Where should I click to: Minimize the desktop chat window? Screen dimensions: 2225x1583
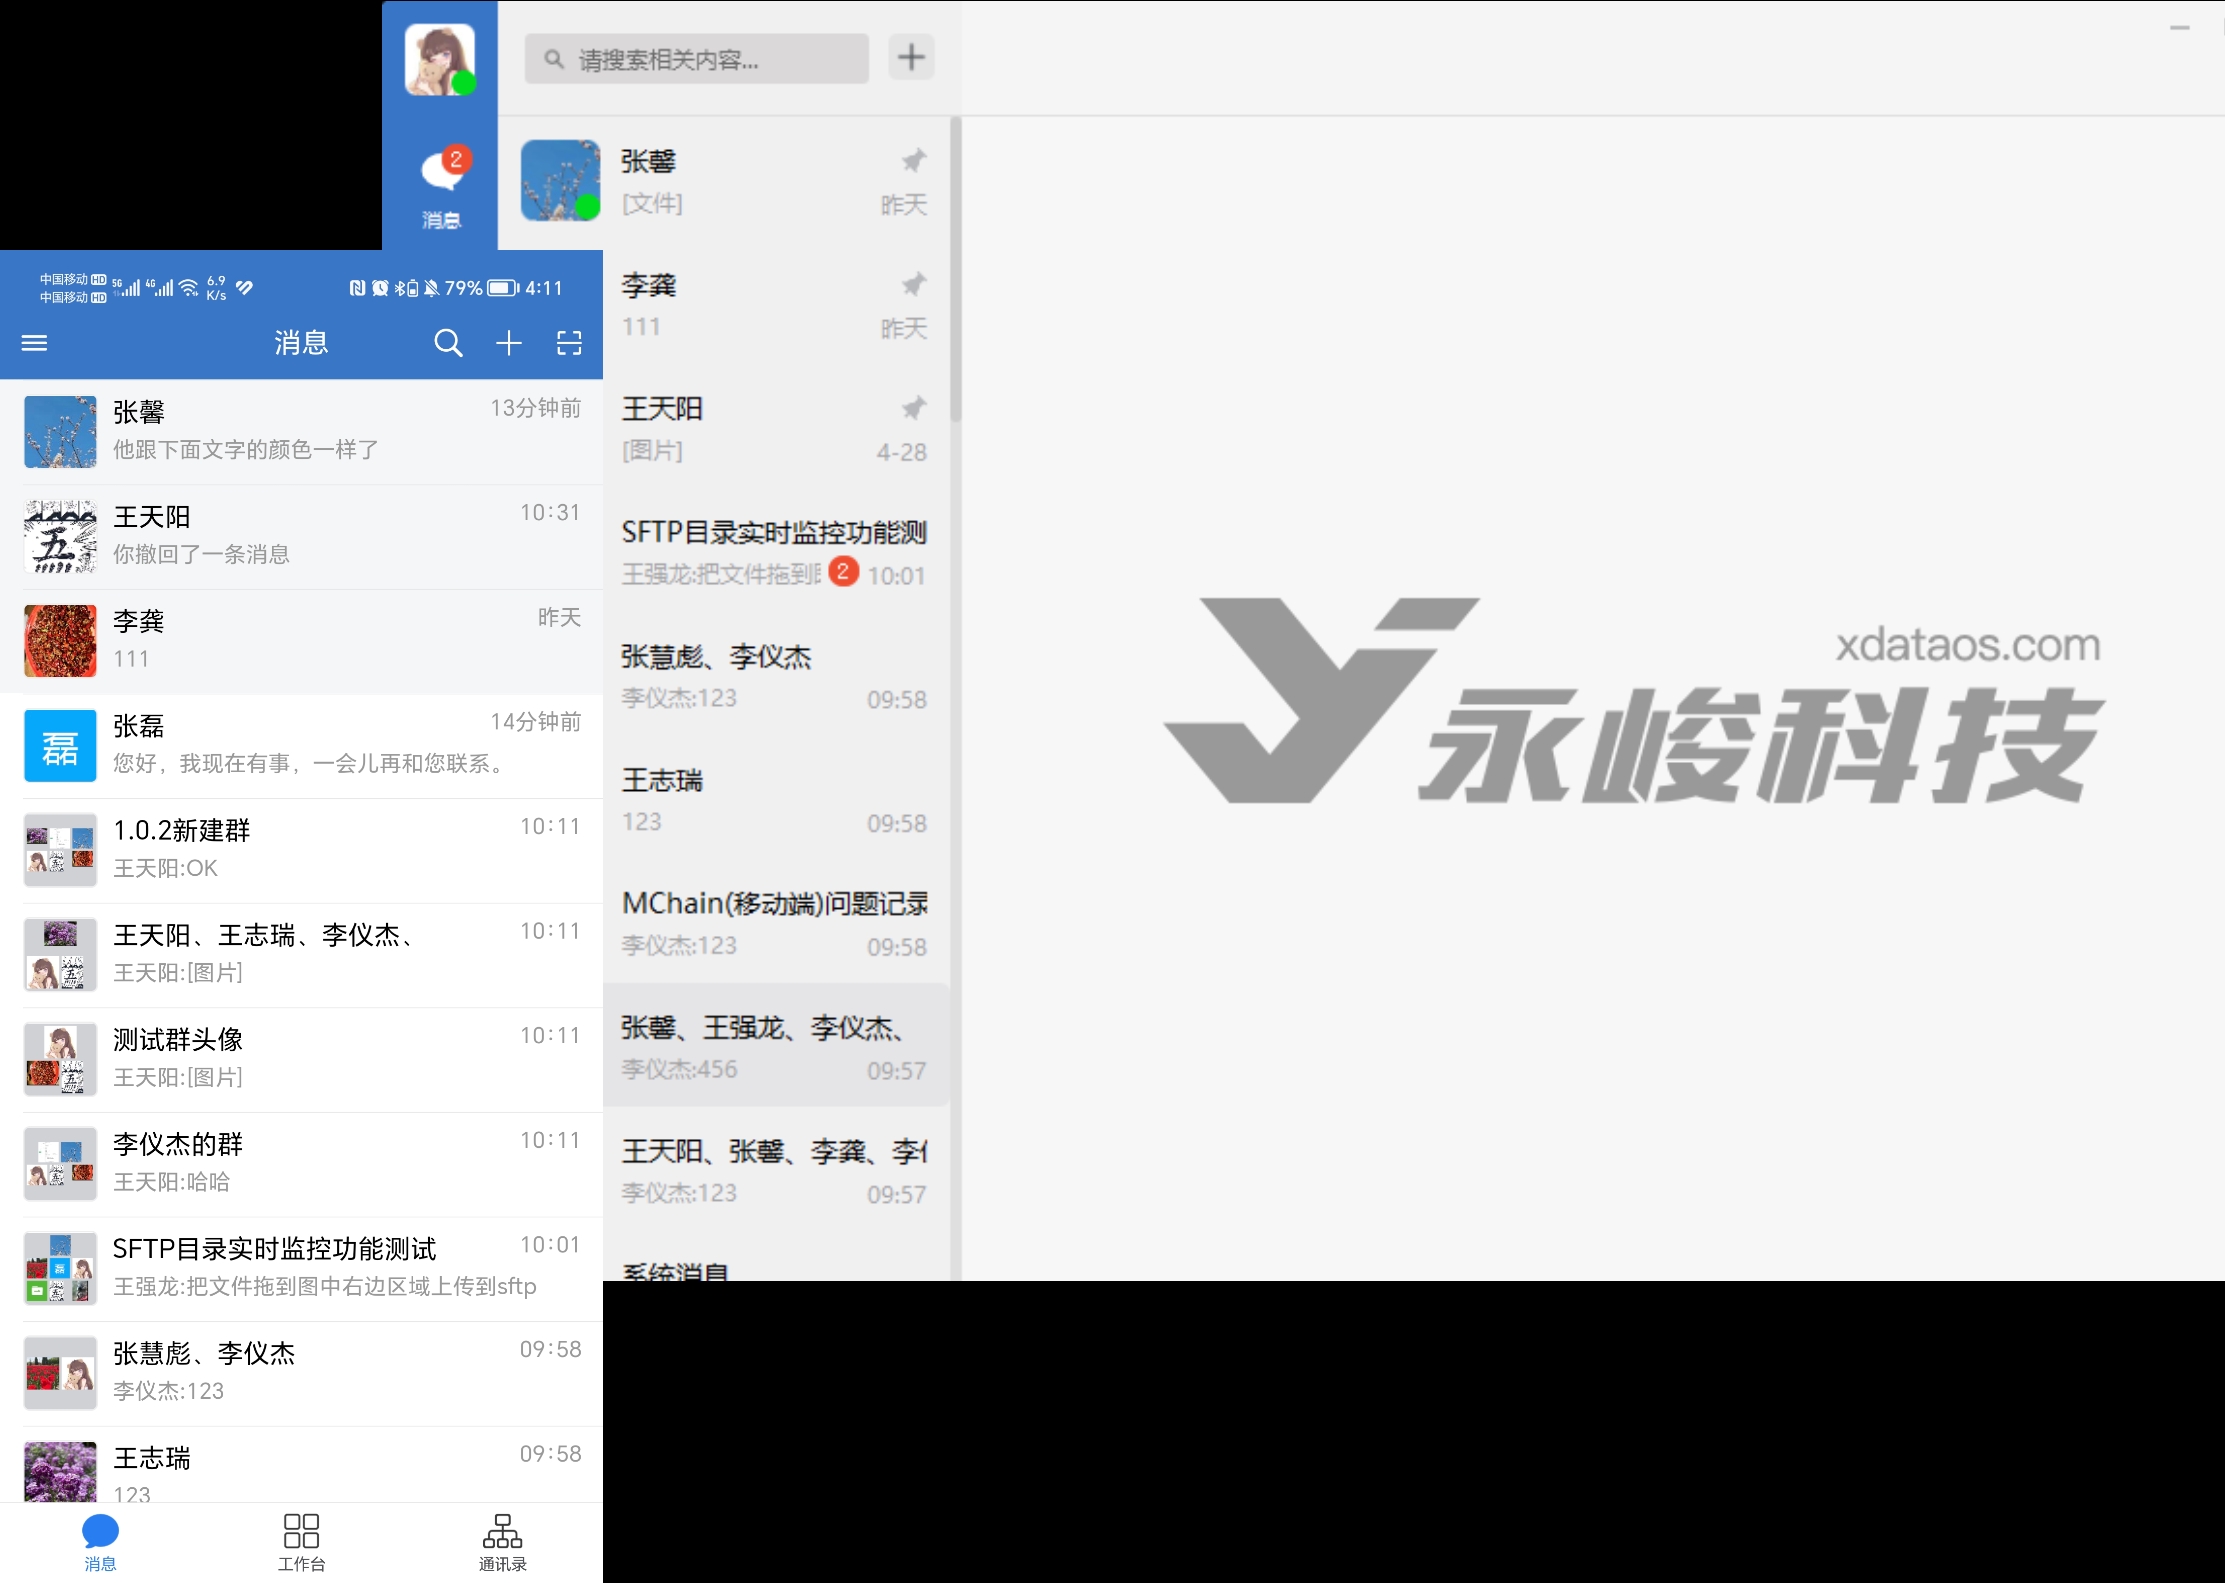[x=2180, y=28]
